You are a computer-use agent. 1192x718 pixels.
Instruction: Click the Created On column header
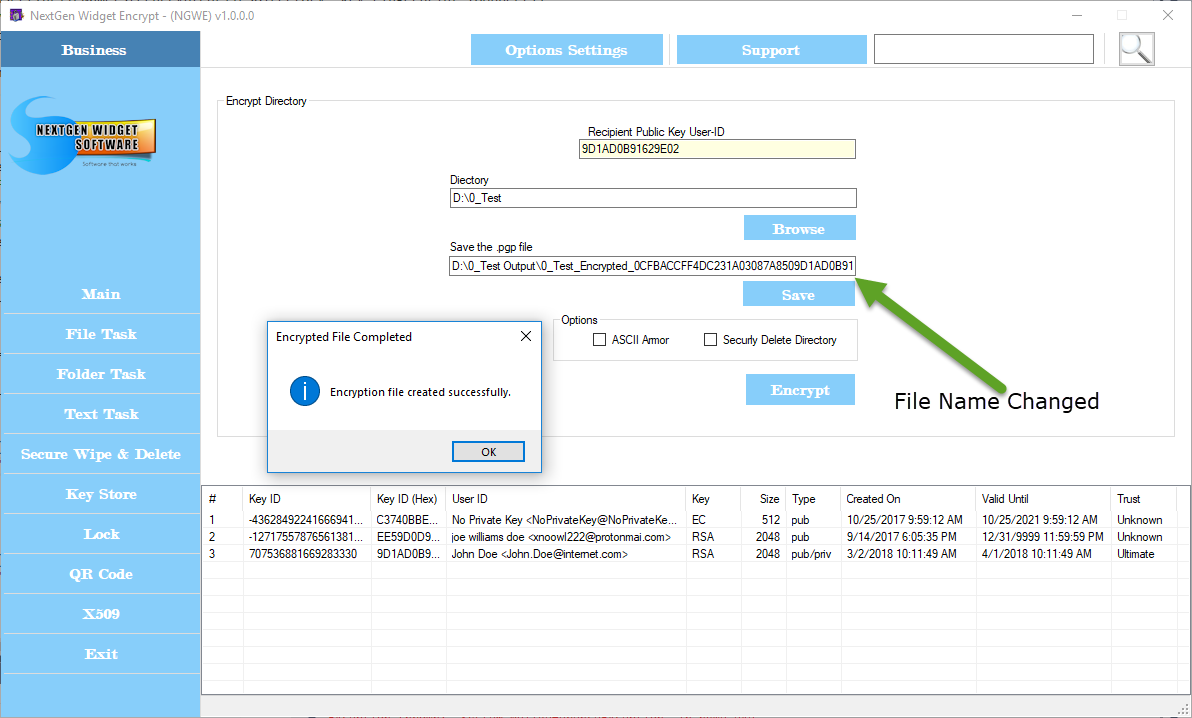(x=908, y=499)
